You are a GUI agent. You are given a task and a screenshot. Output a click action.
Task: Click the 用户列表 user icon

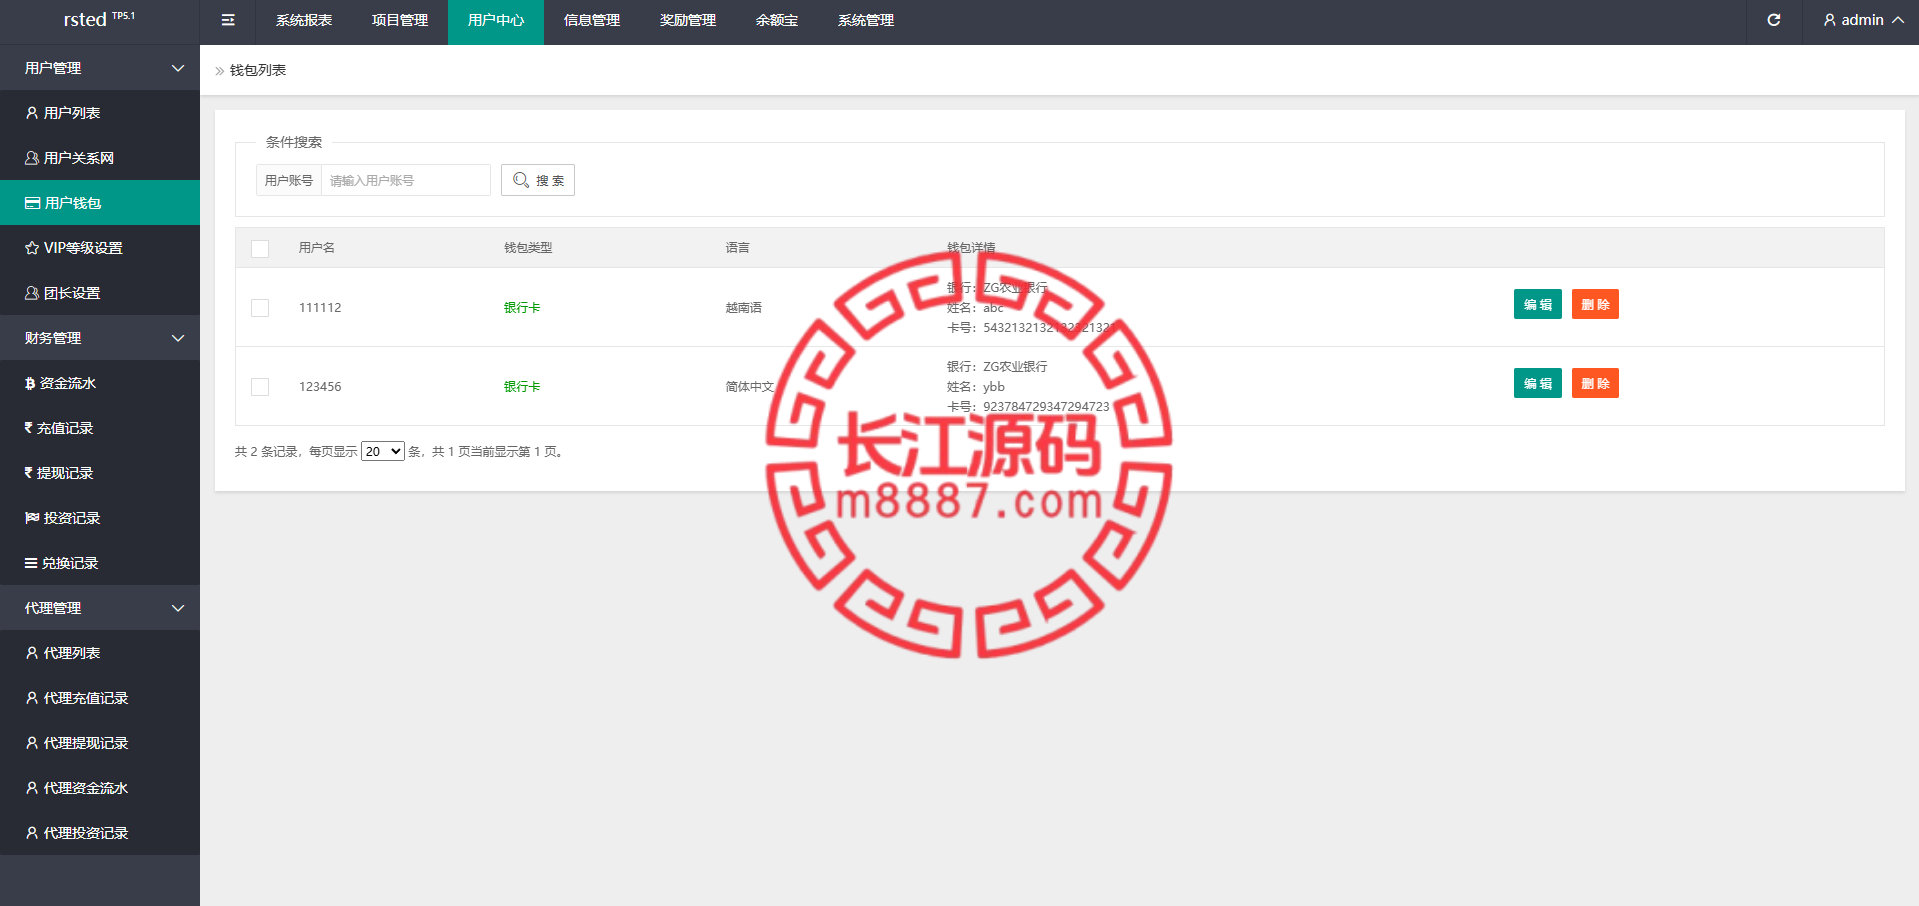click(x=32, y=113)
